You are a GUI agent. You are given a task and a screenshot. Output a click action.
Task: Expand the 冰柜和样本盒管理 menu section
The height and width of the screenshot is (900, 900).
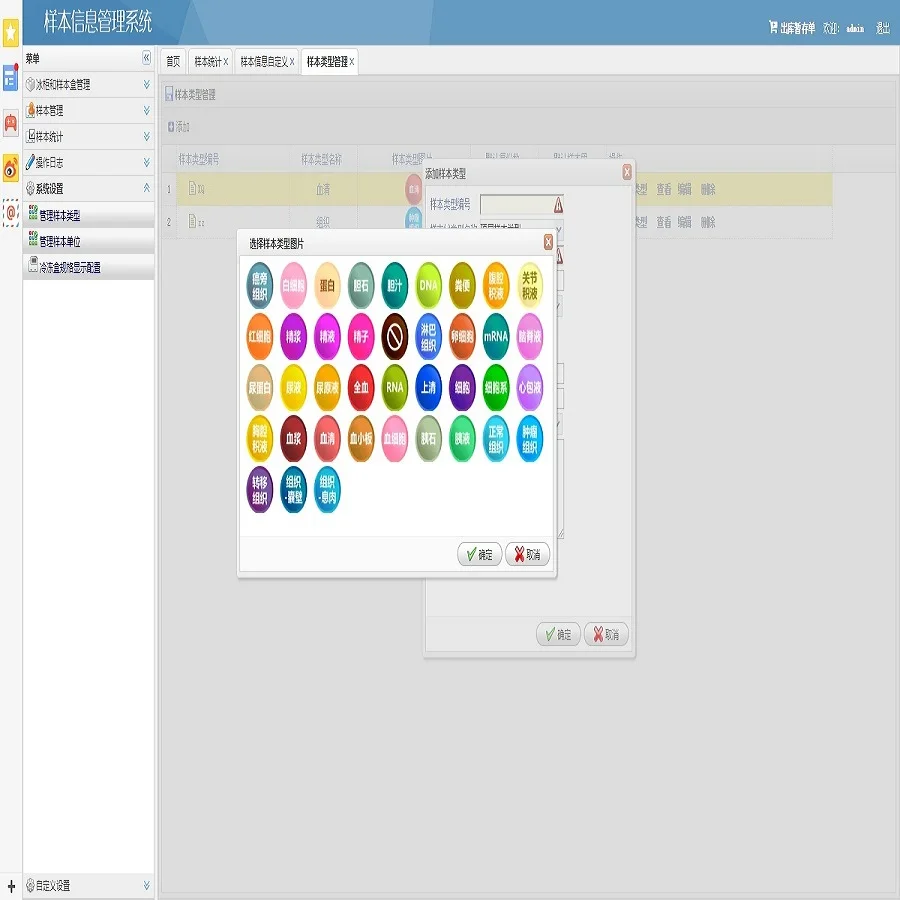(x=88, y=84)
